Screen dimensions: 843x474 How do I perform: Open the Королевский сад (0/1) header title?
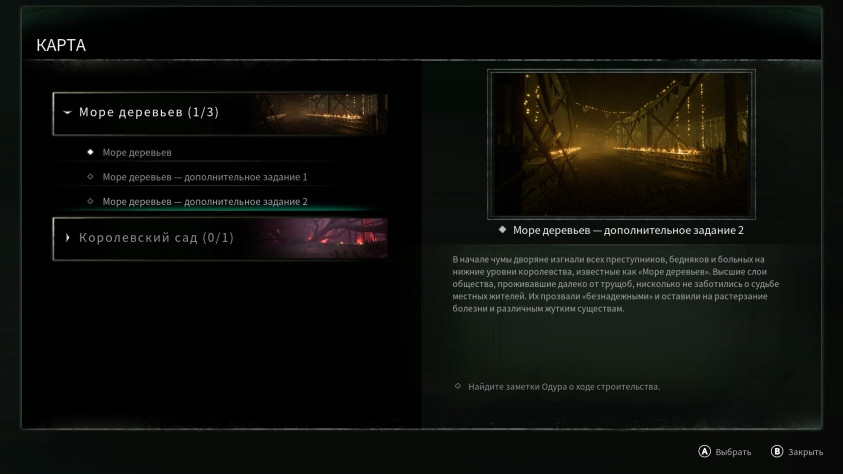(x=155, y=238)
